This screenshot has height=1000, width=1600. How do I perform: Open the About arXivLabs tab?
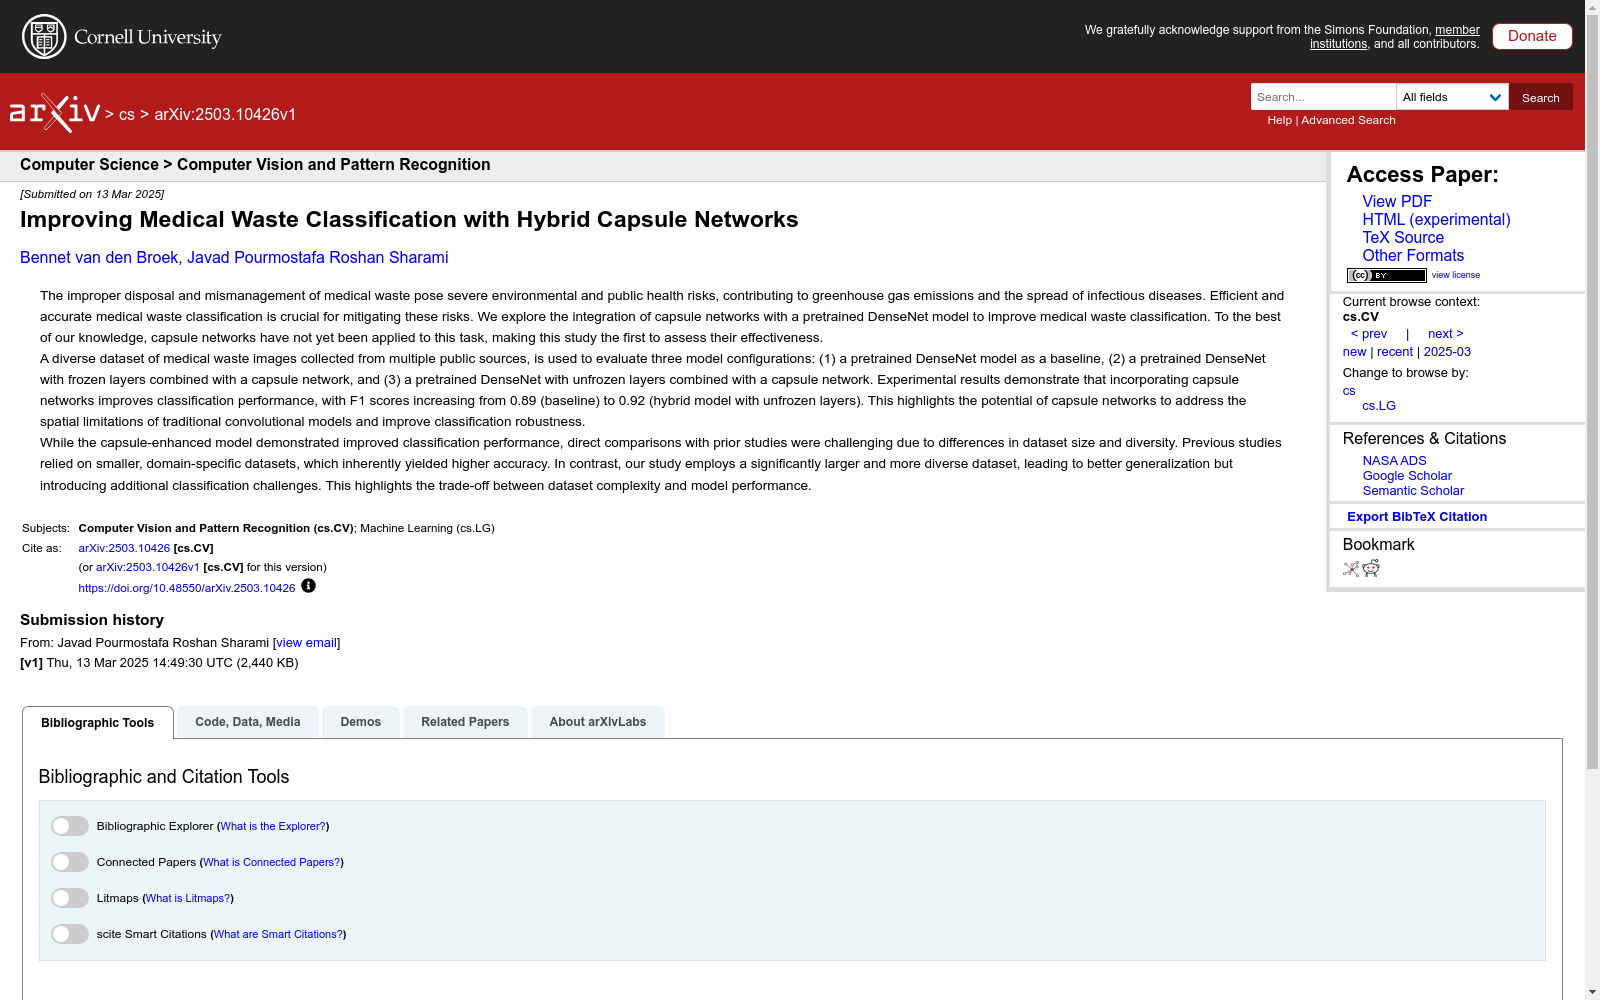coord(598,722)
